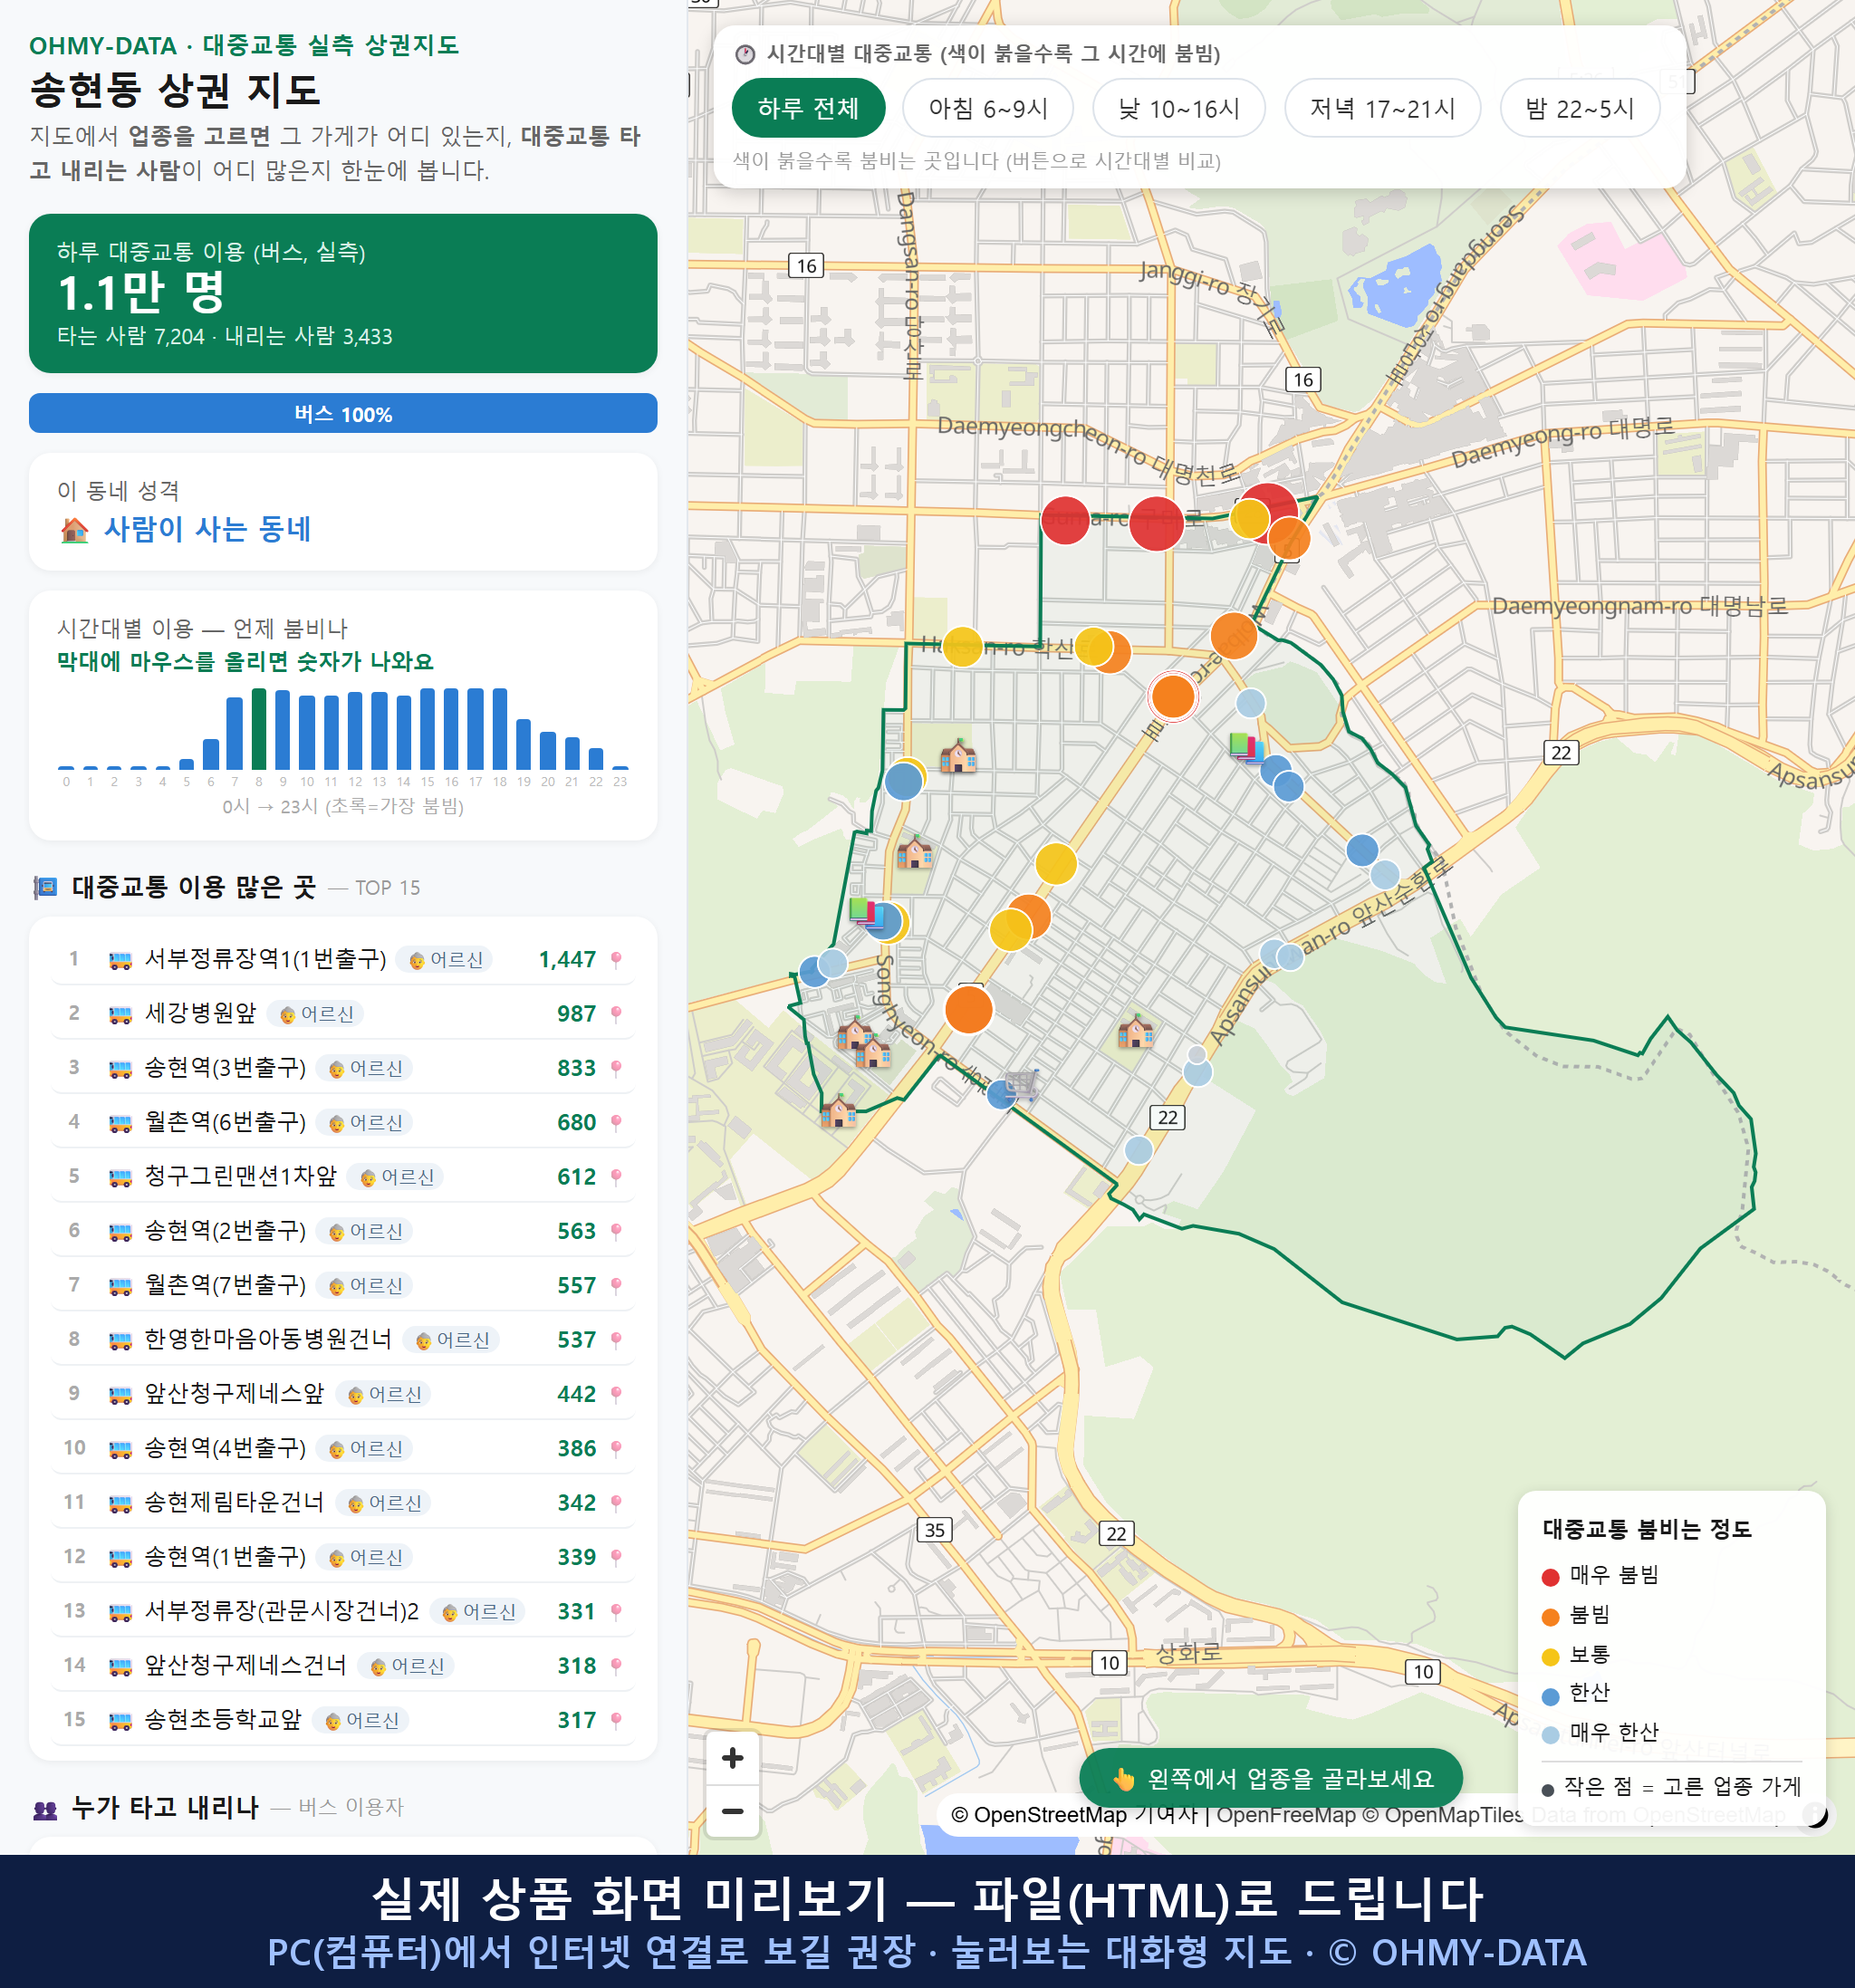Click the 버스 100% share bar

pos(343,413)
